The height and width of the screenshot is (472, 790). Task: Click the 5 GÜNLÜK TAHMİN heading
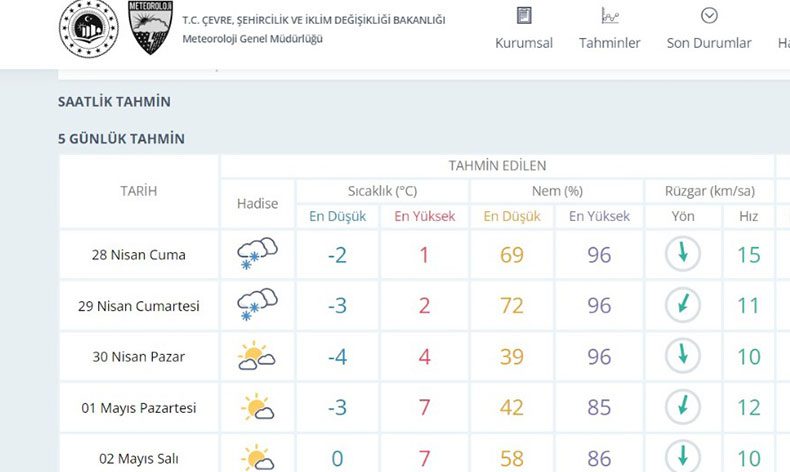[x=121, y=139]
